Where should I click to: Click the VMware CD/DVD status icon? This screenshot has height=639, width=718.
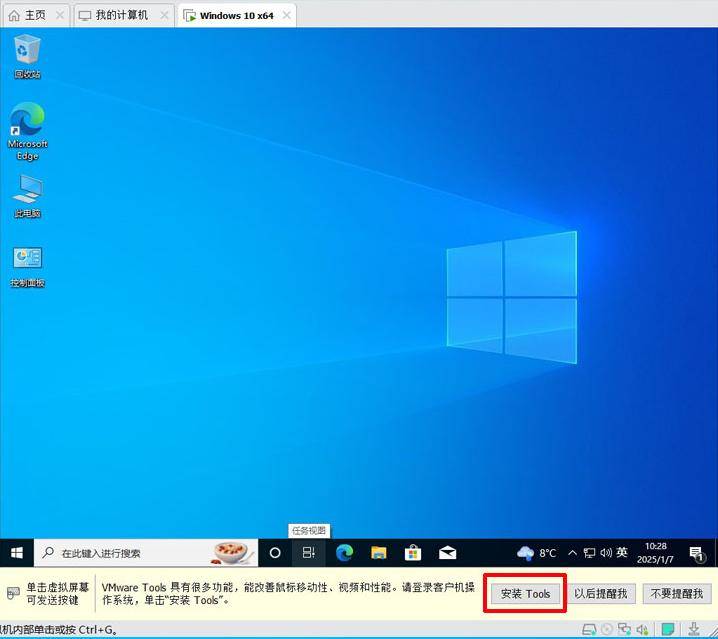(607, 629)
